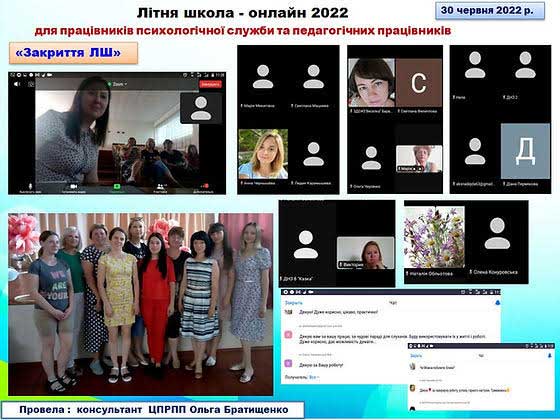Click the bell icon in larger chat

pyautogui.click(x=498, y=303)
